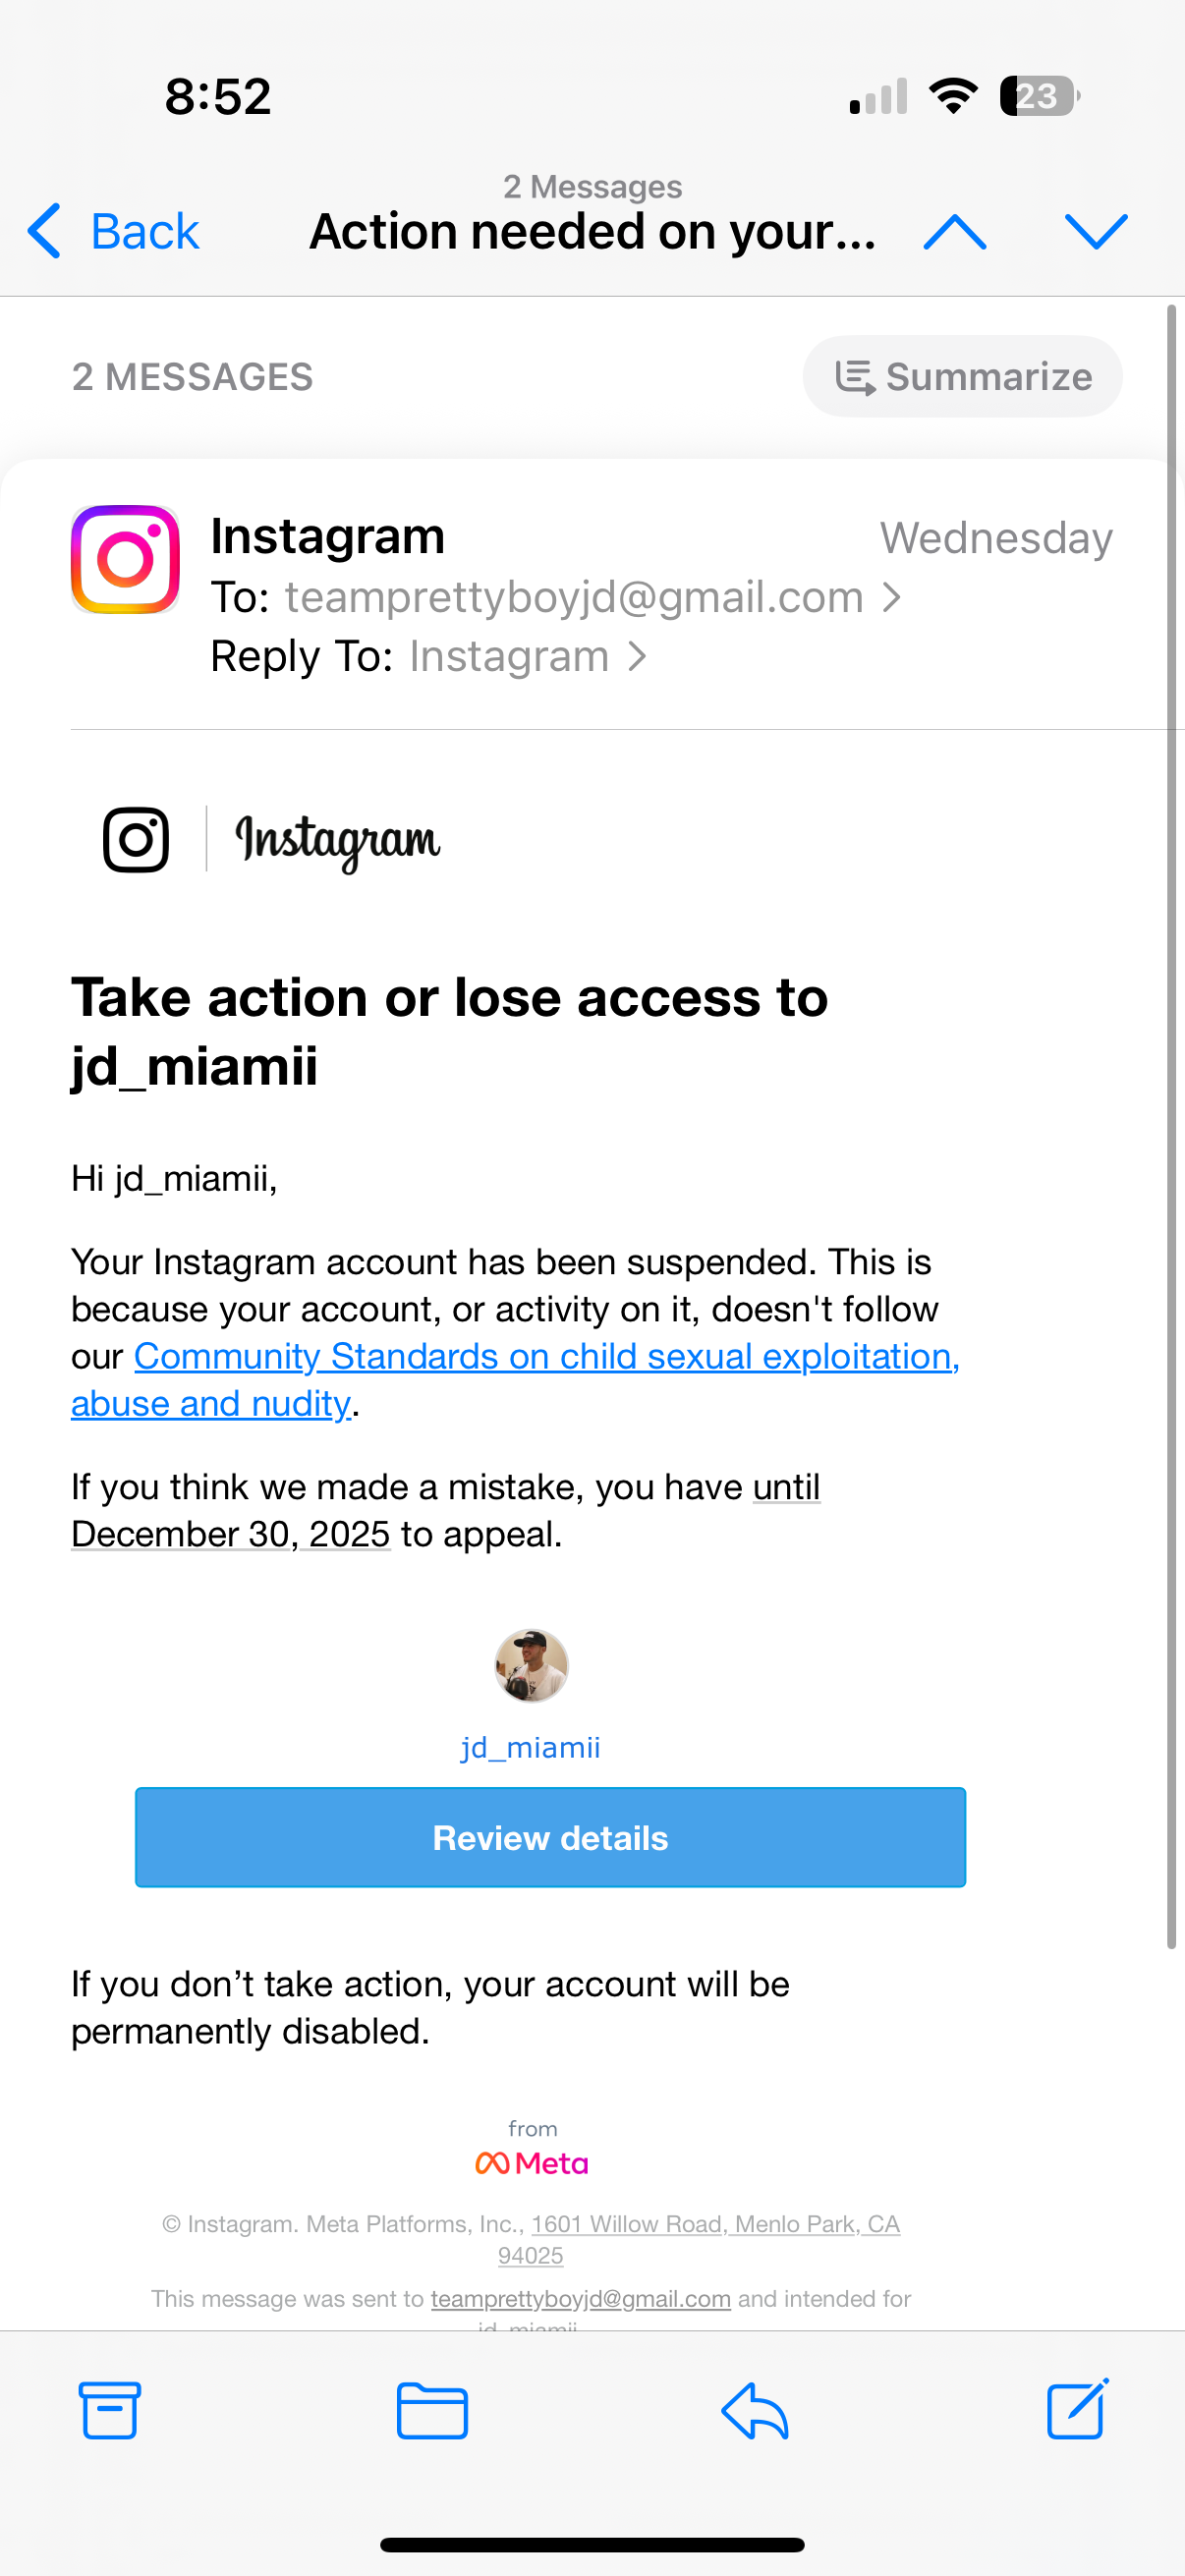This screenshot has width=1185, height=2576.
Task: Go to next message with down arrow
Action: [1096, 232]
